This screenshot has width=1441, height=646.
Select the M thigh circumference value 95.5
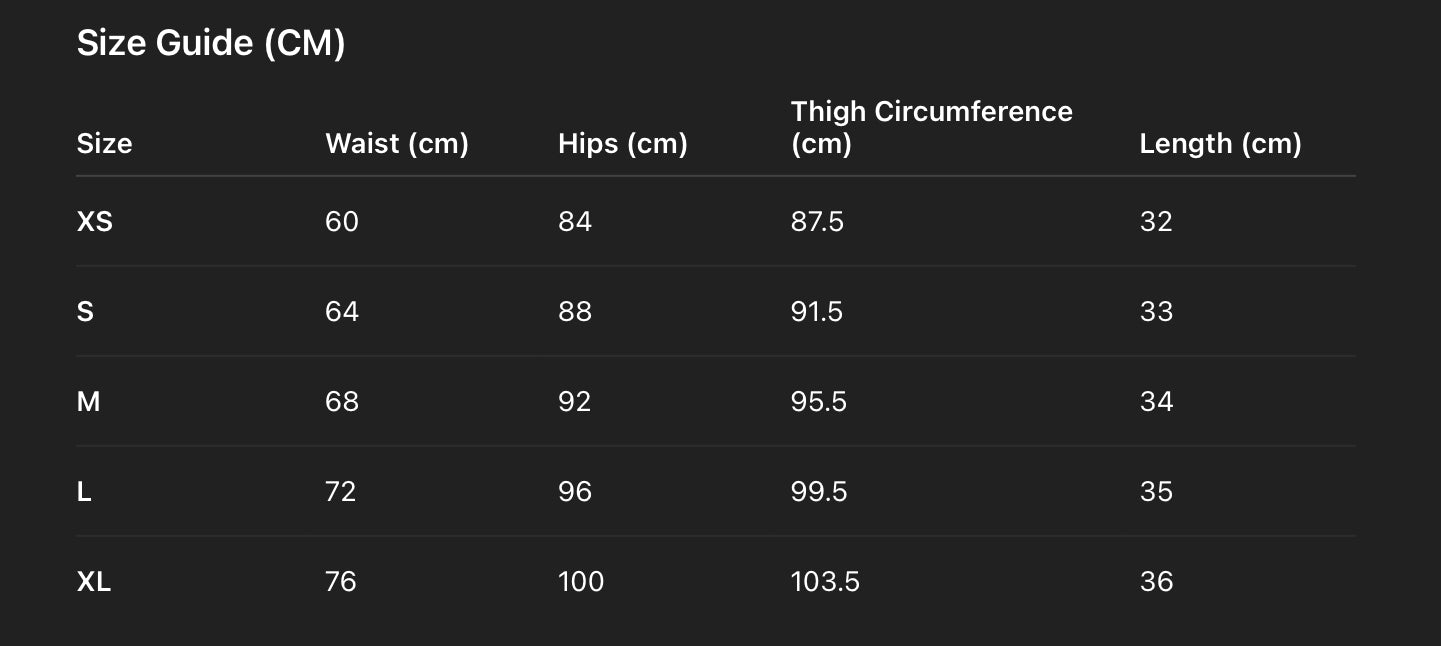click(818, 401)
